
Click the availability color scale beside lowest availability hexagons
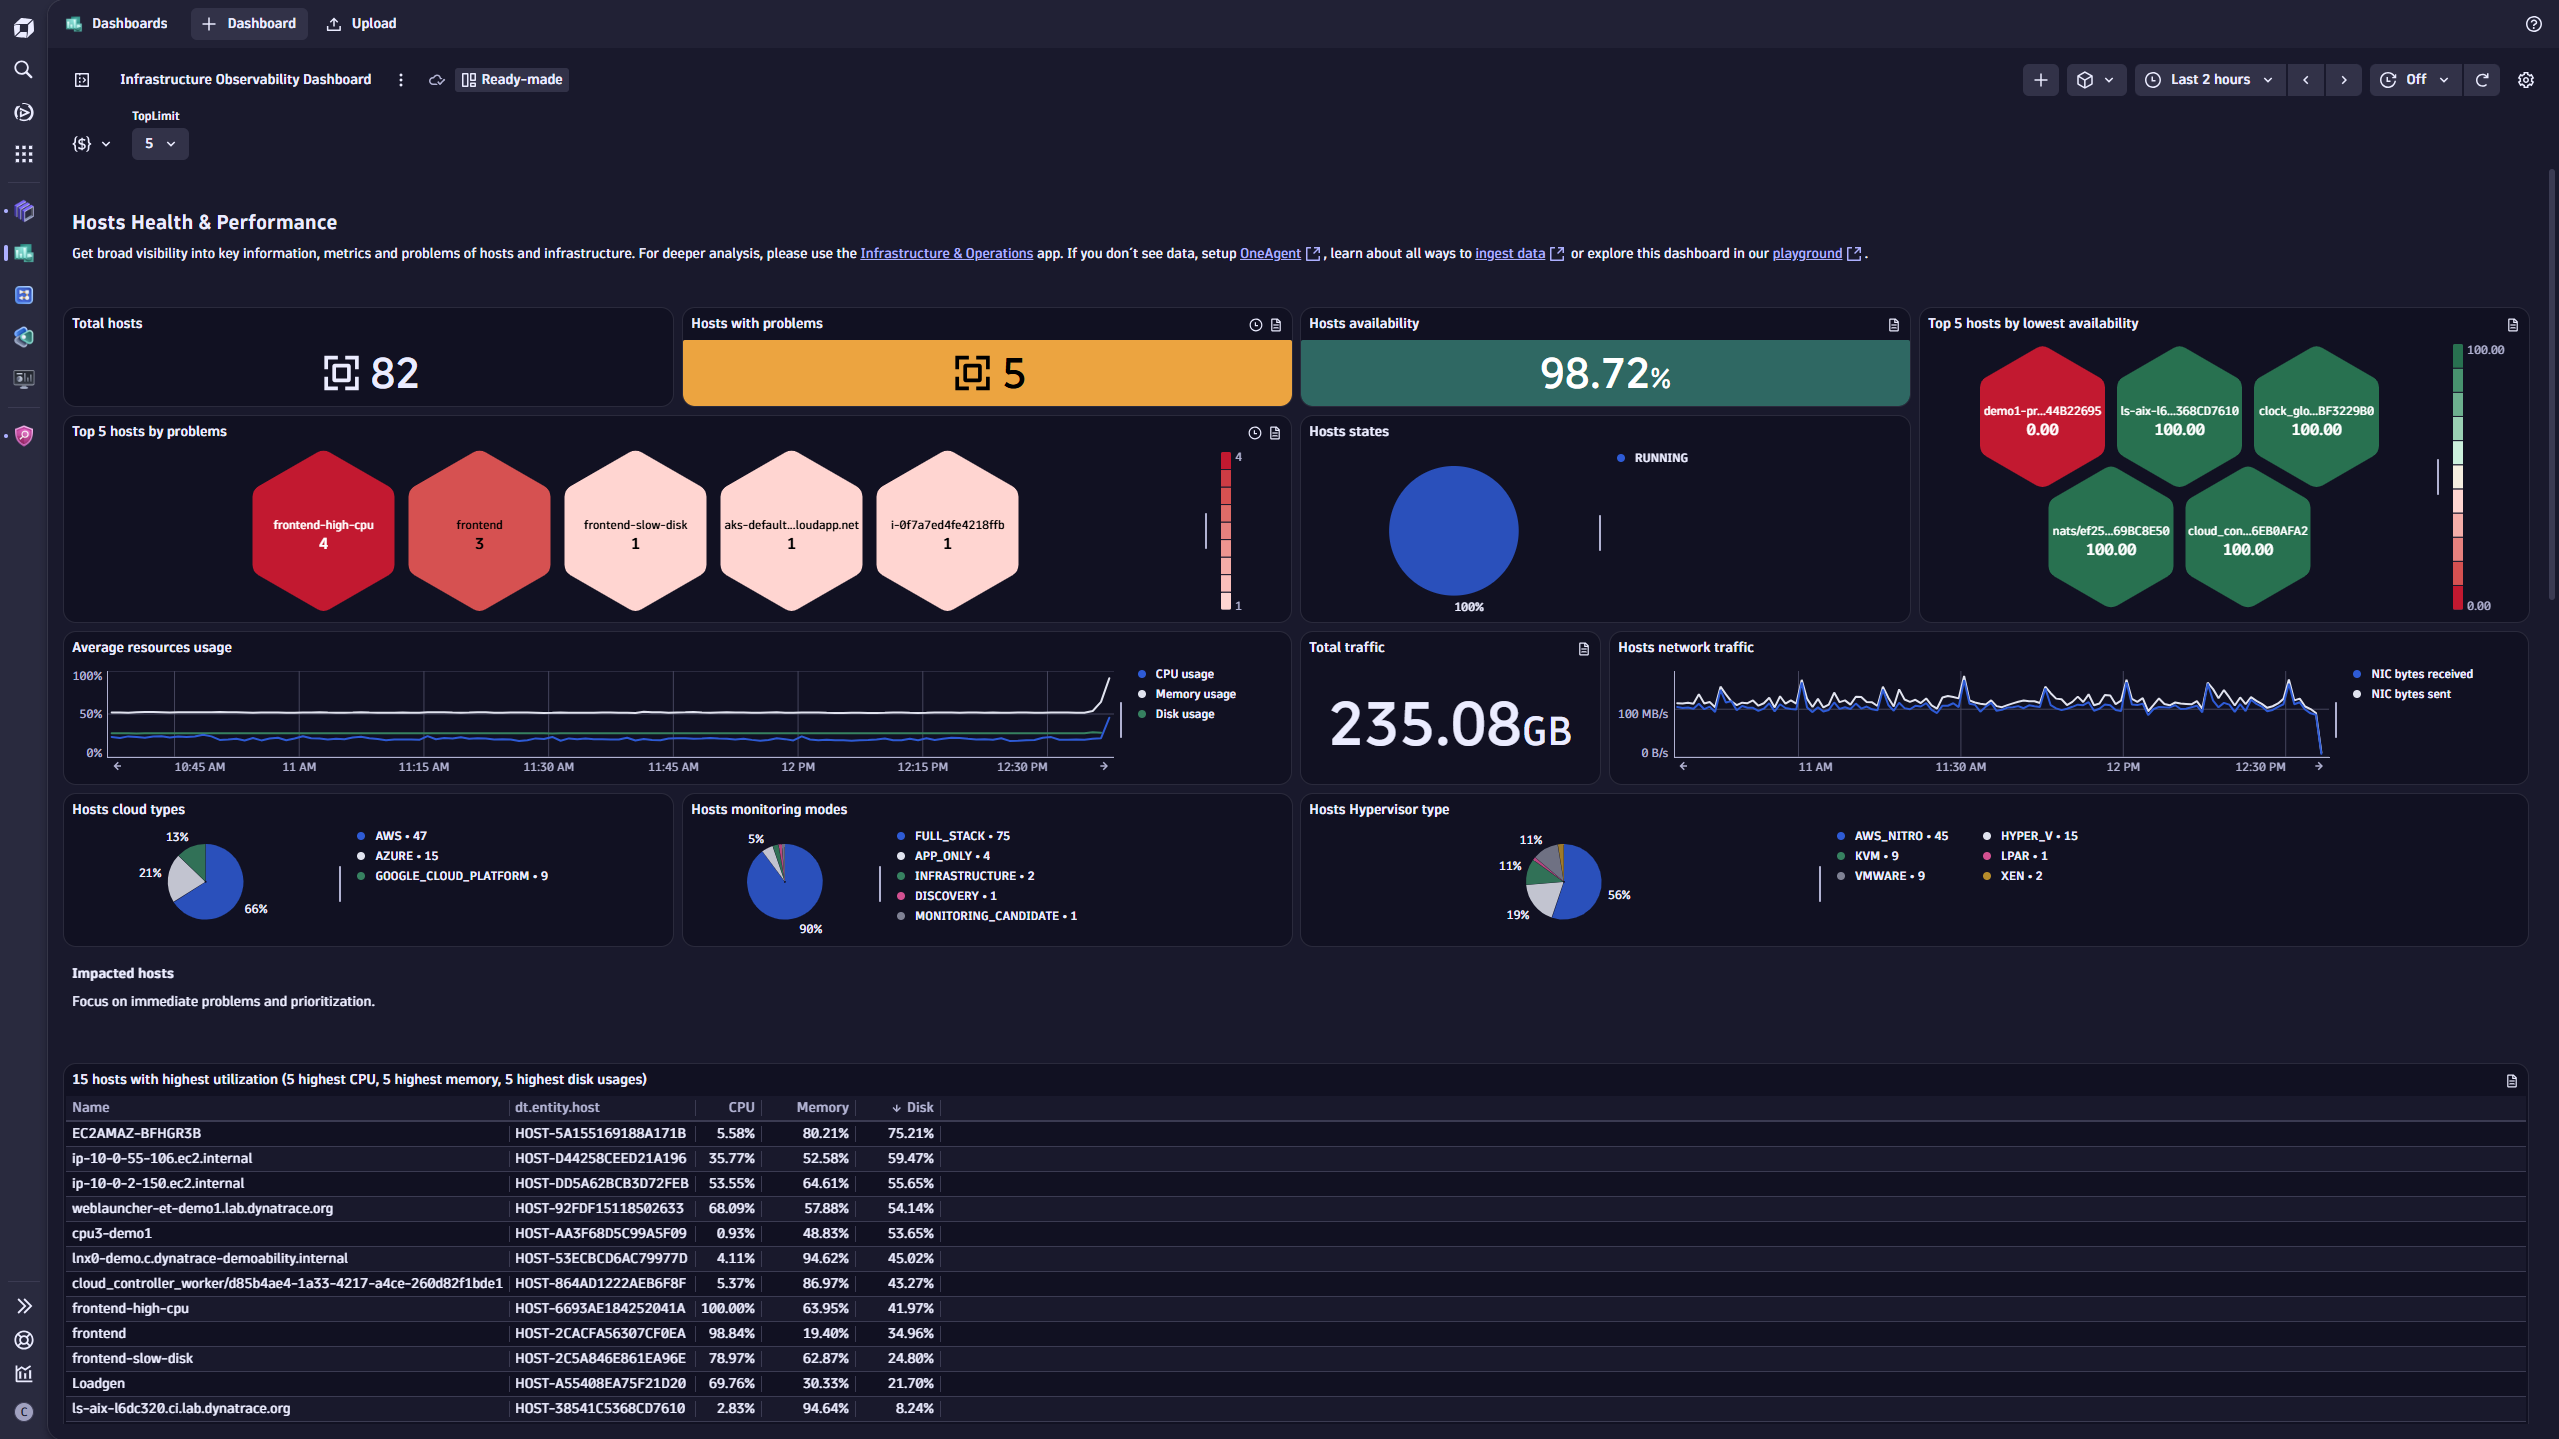(2456, 477)
